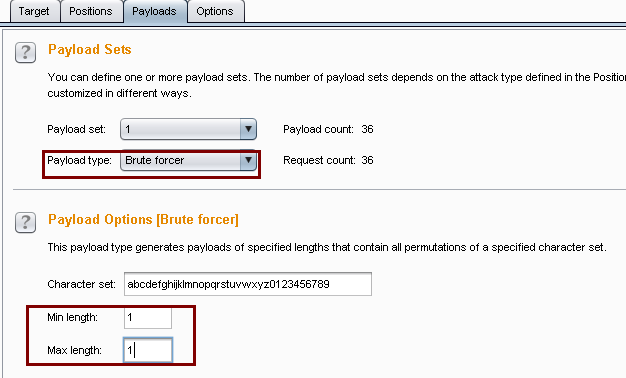Click the Payload Sets heading
Image resolution: width=626 pixels, height=378 pixels.
pyautogui.click(x=90, y=49)
